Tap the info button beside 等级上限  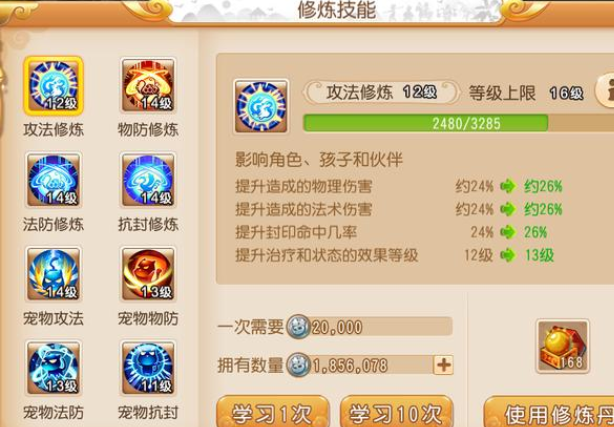(605, 90)
